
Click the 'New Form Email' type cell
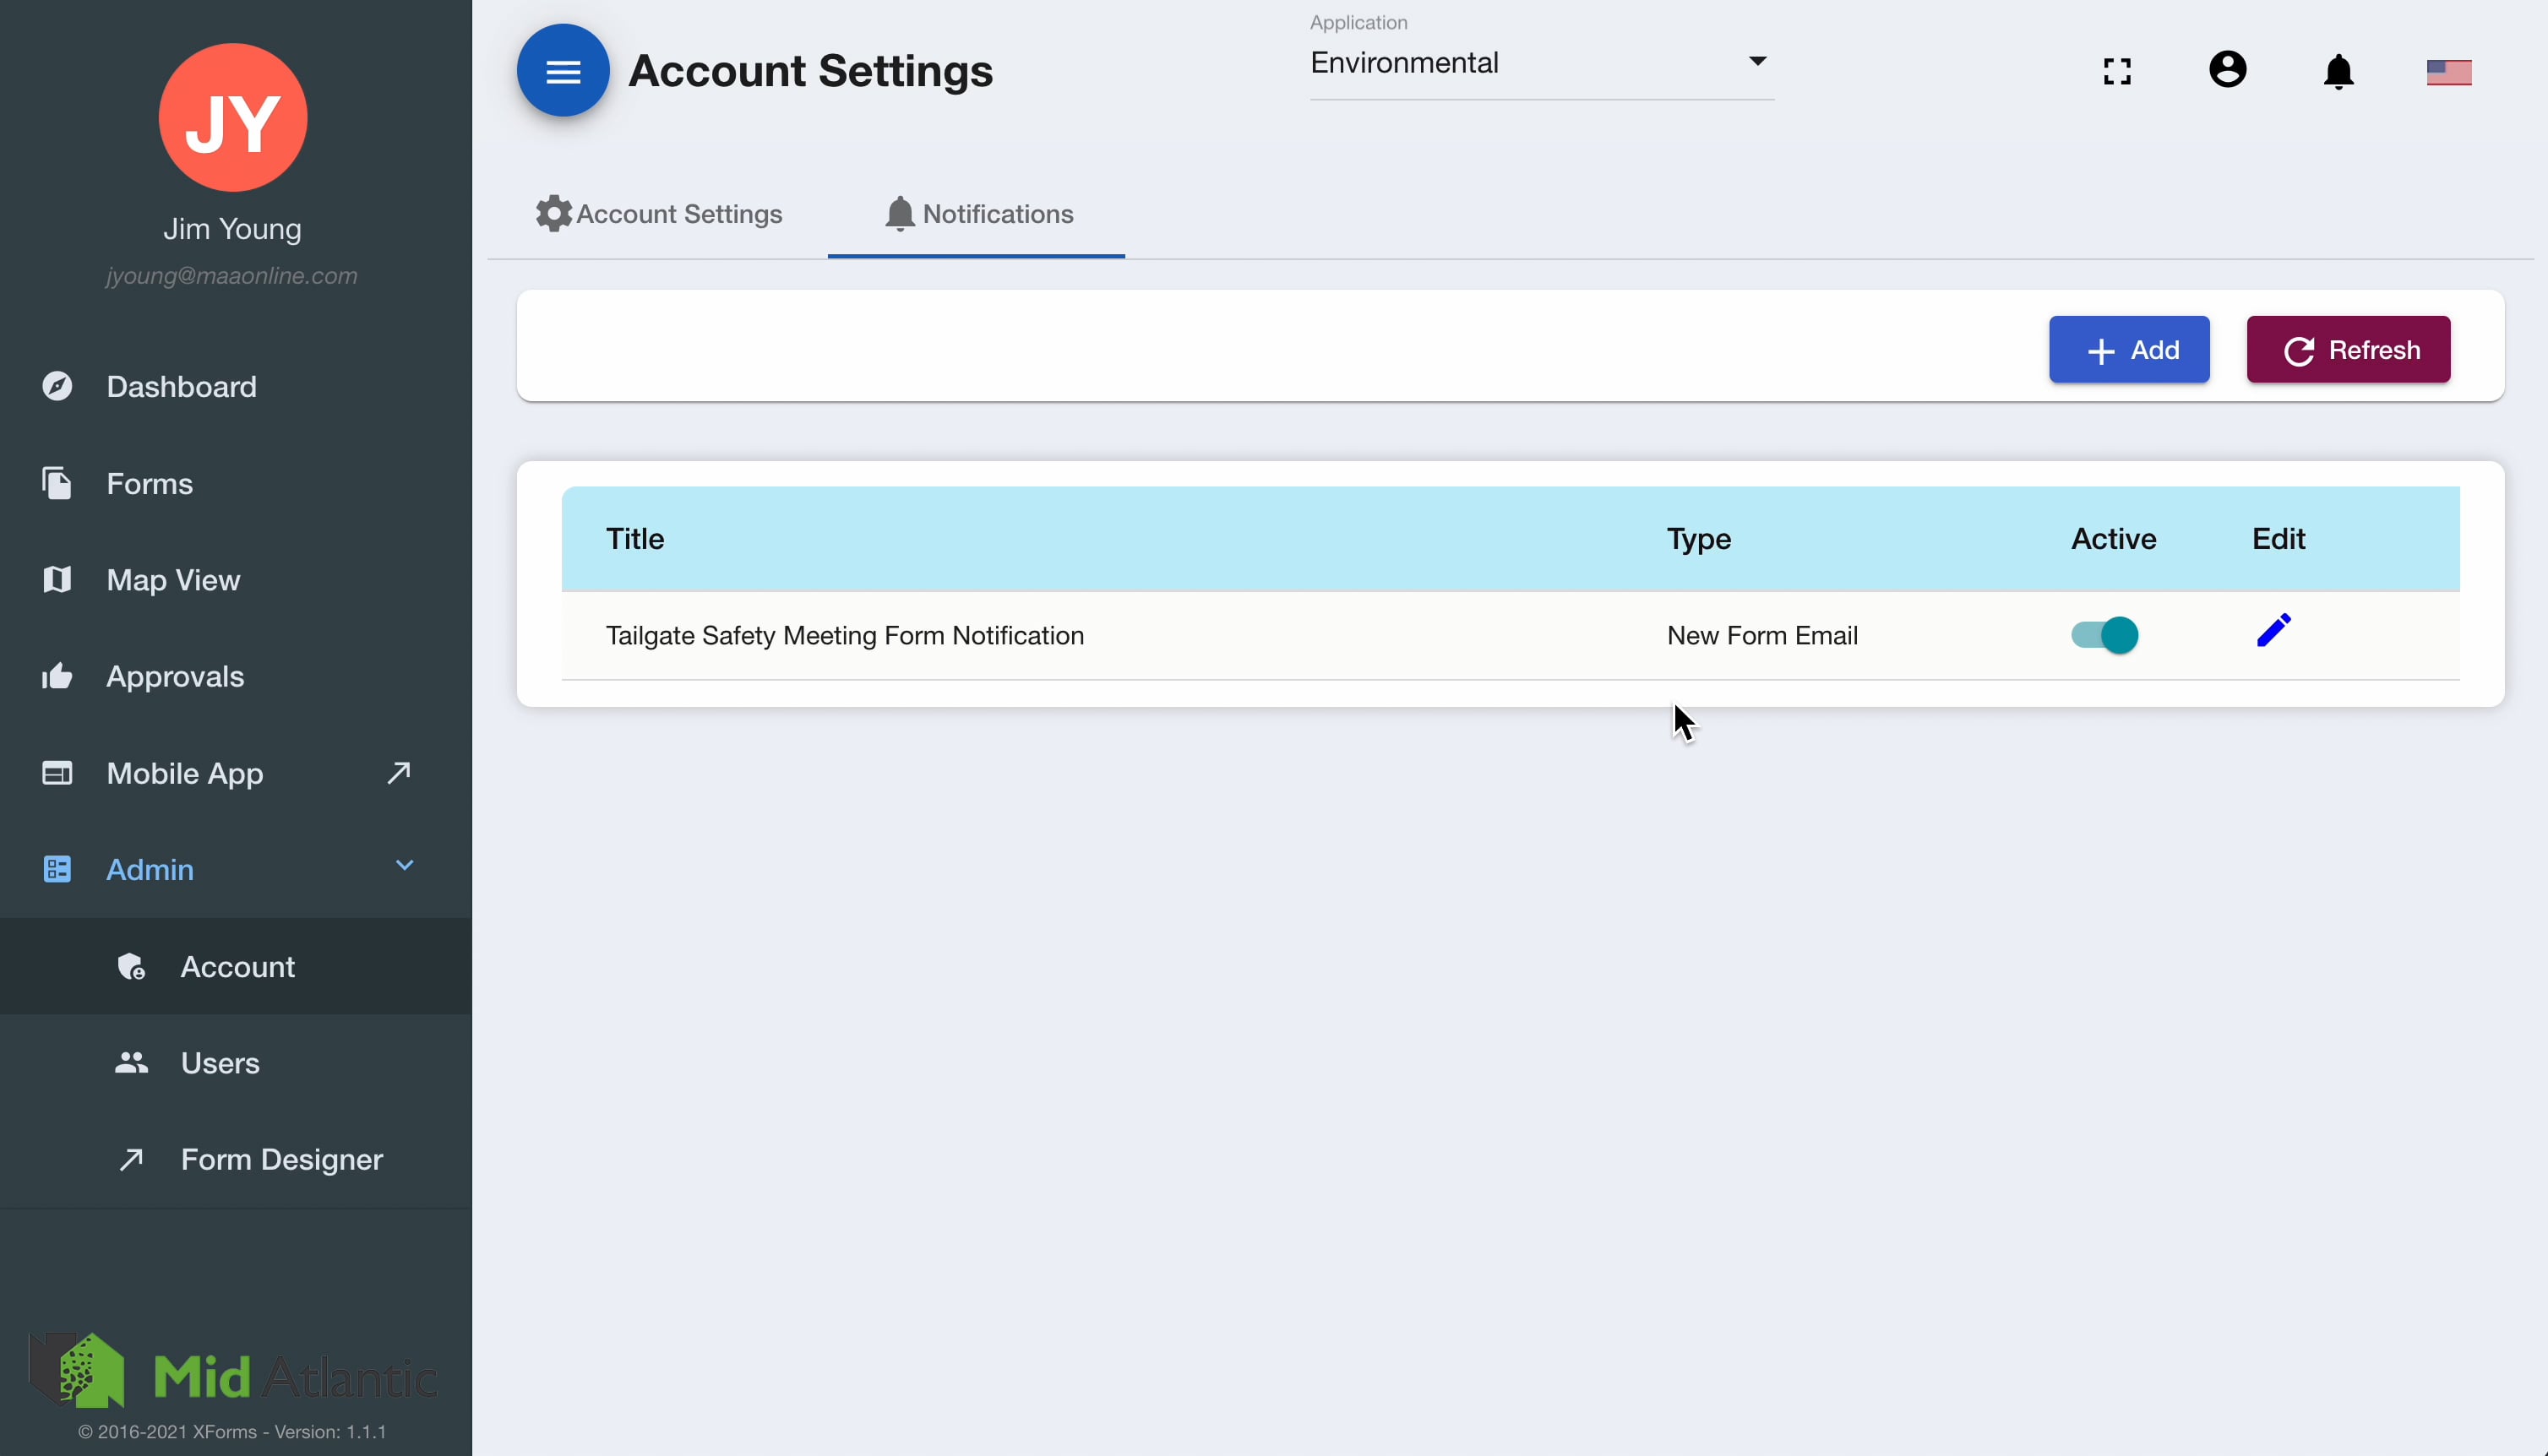[x=1762, y=635]
